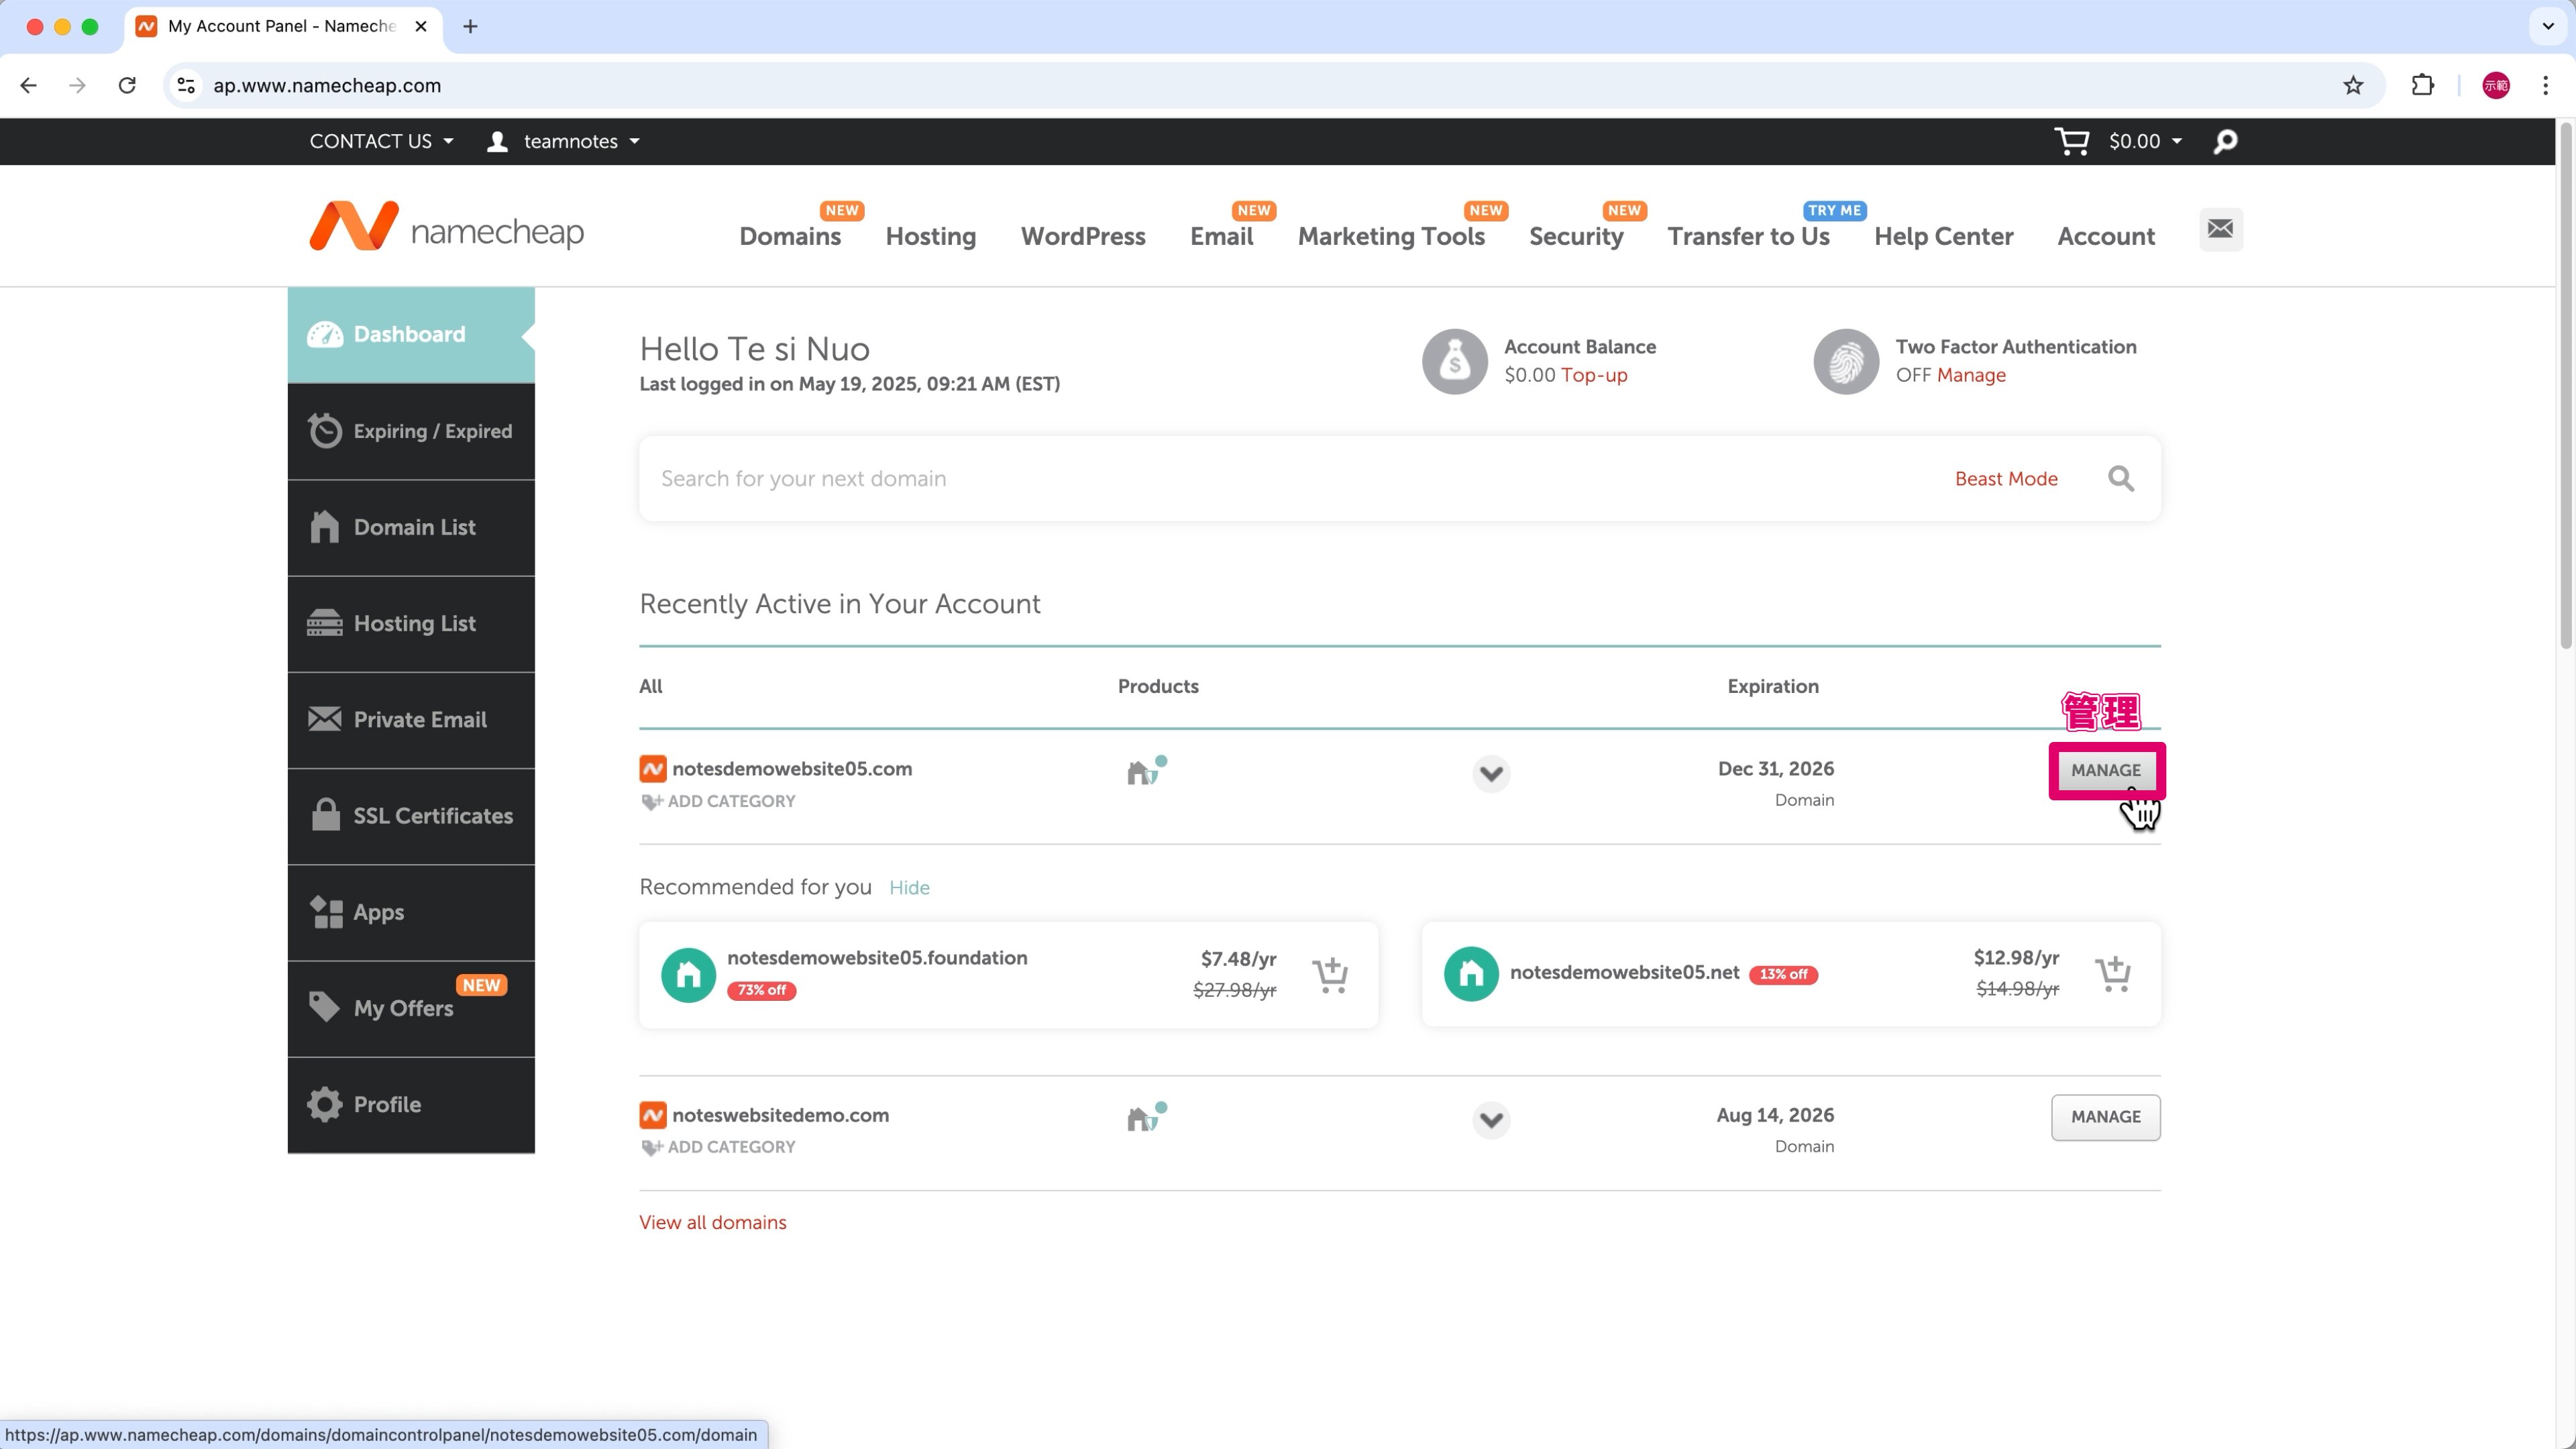
Task: Open Hosting in top navigation
Action: pyautogui.click(x=930, y=236)
